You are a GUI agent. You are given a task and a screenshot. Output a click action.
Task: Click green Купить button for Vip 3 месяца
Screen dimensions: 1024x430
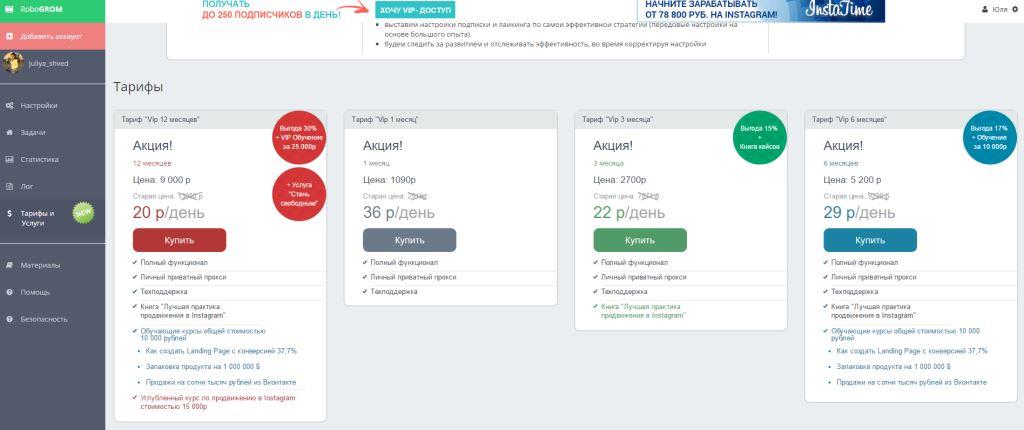(640, 240)
